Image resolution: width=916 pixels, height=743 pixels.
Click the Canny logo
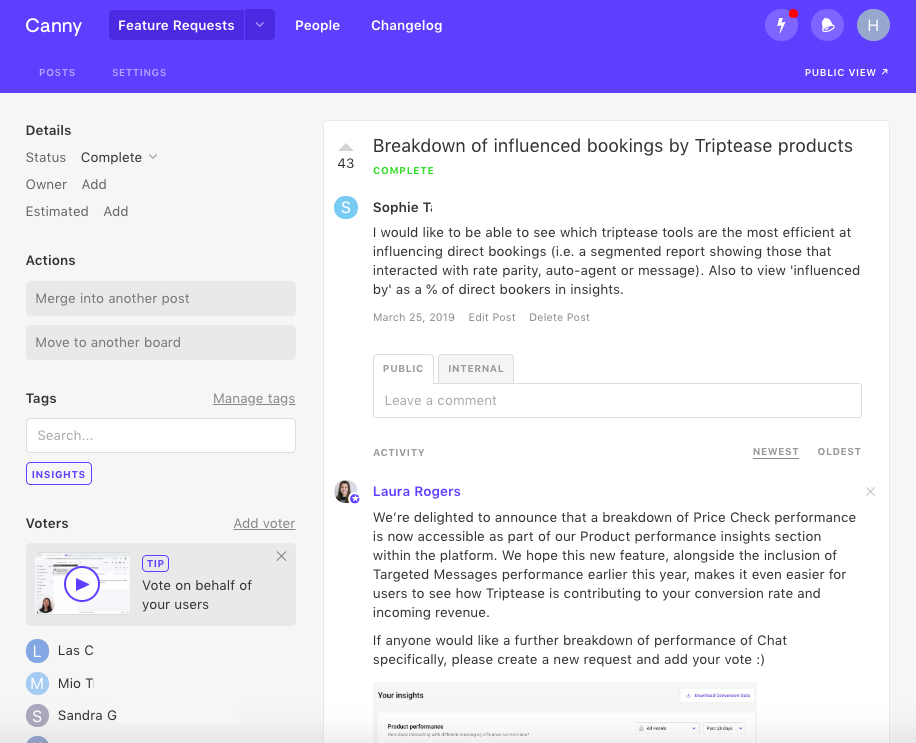coord(54,26)
